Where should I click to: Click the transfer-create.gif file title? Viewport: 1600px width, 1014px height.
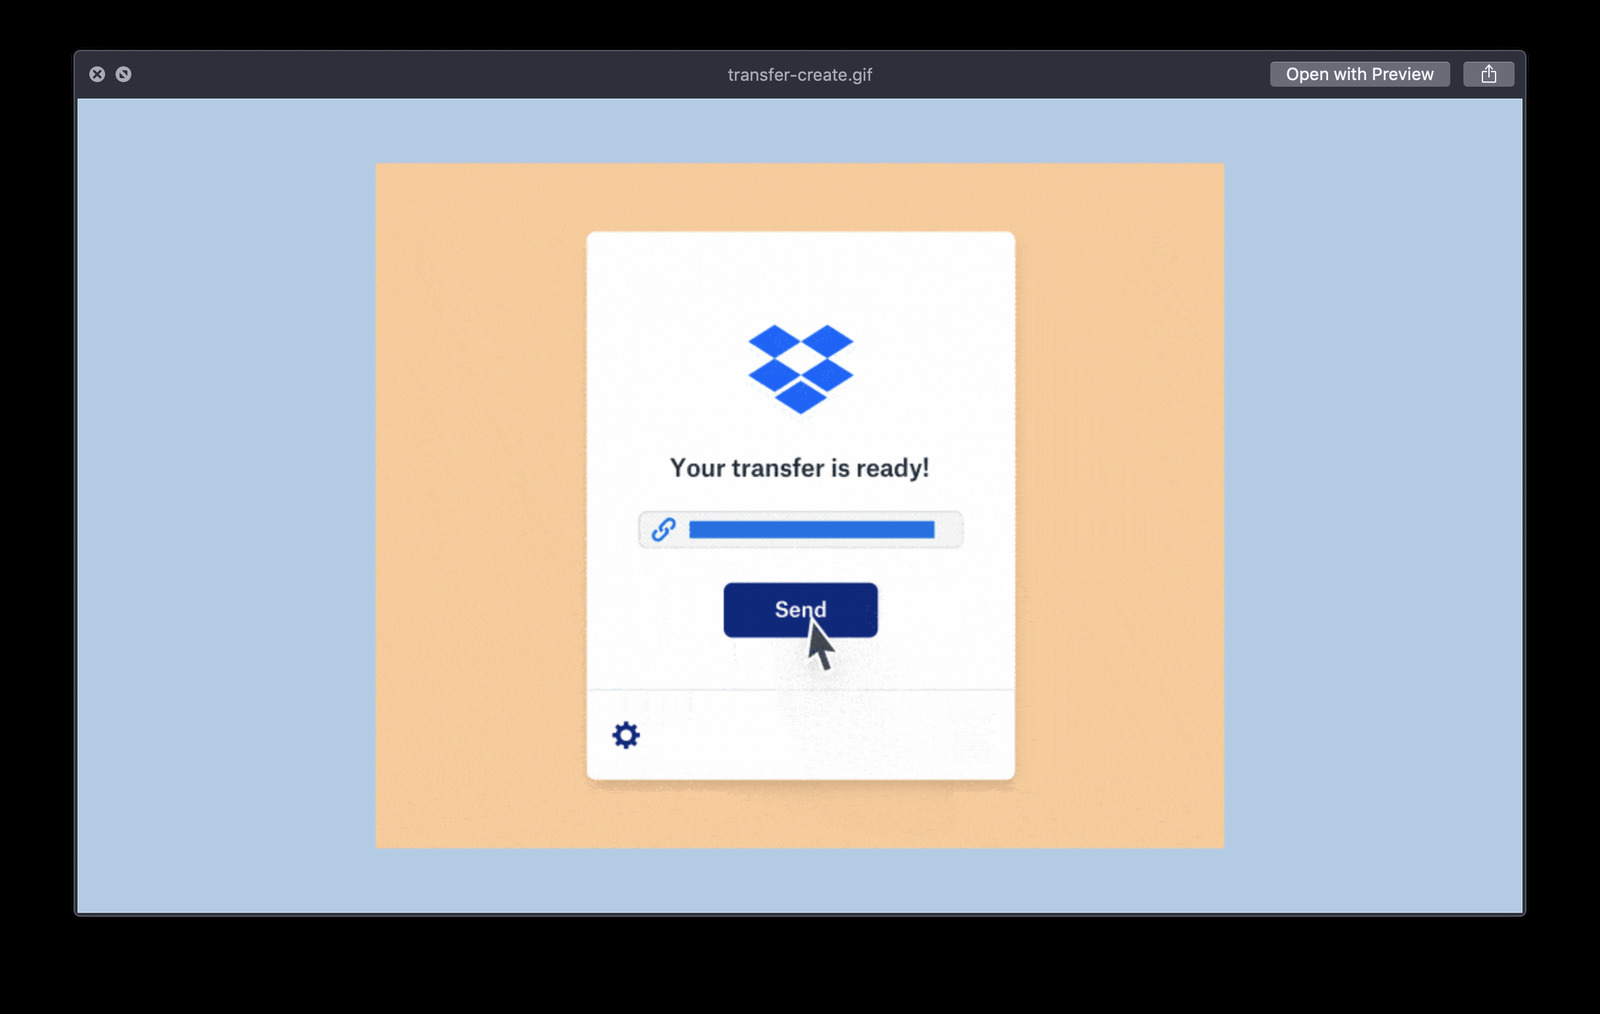click(799, 74)
